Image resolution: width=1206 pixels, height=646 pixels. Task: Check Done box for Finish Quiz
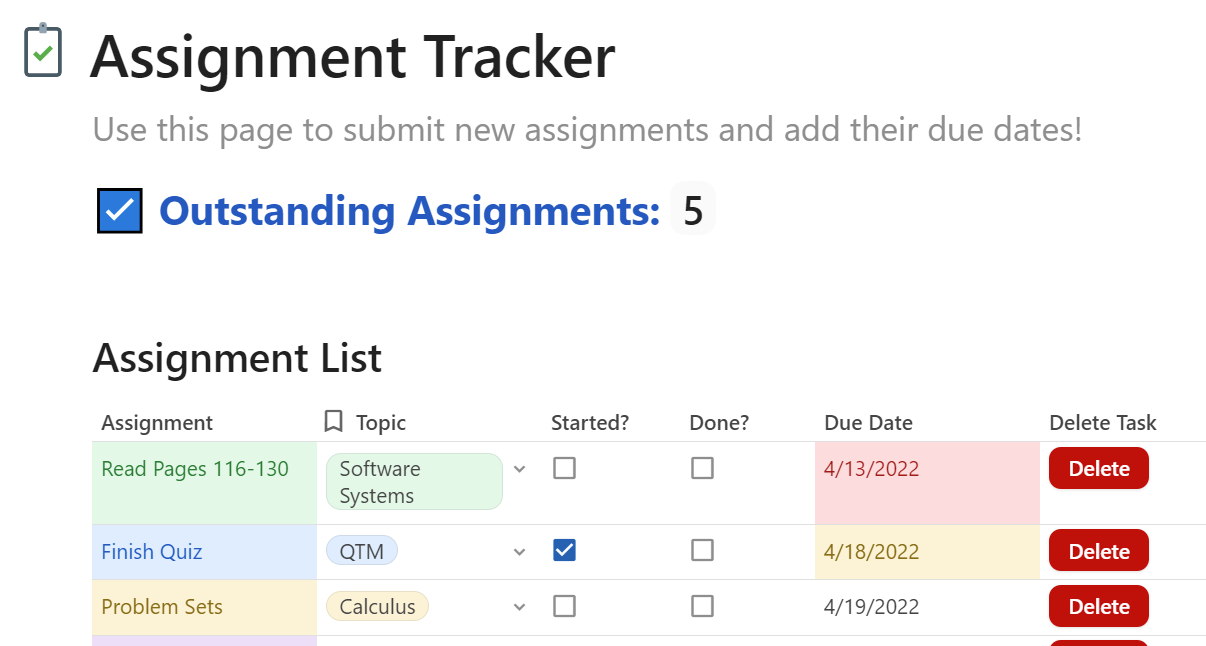(x=703, y=550)
